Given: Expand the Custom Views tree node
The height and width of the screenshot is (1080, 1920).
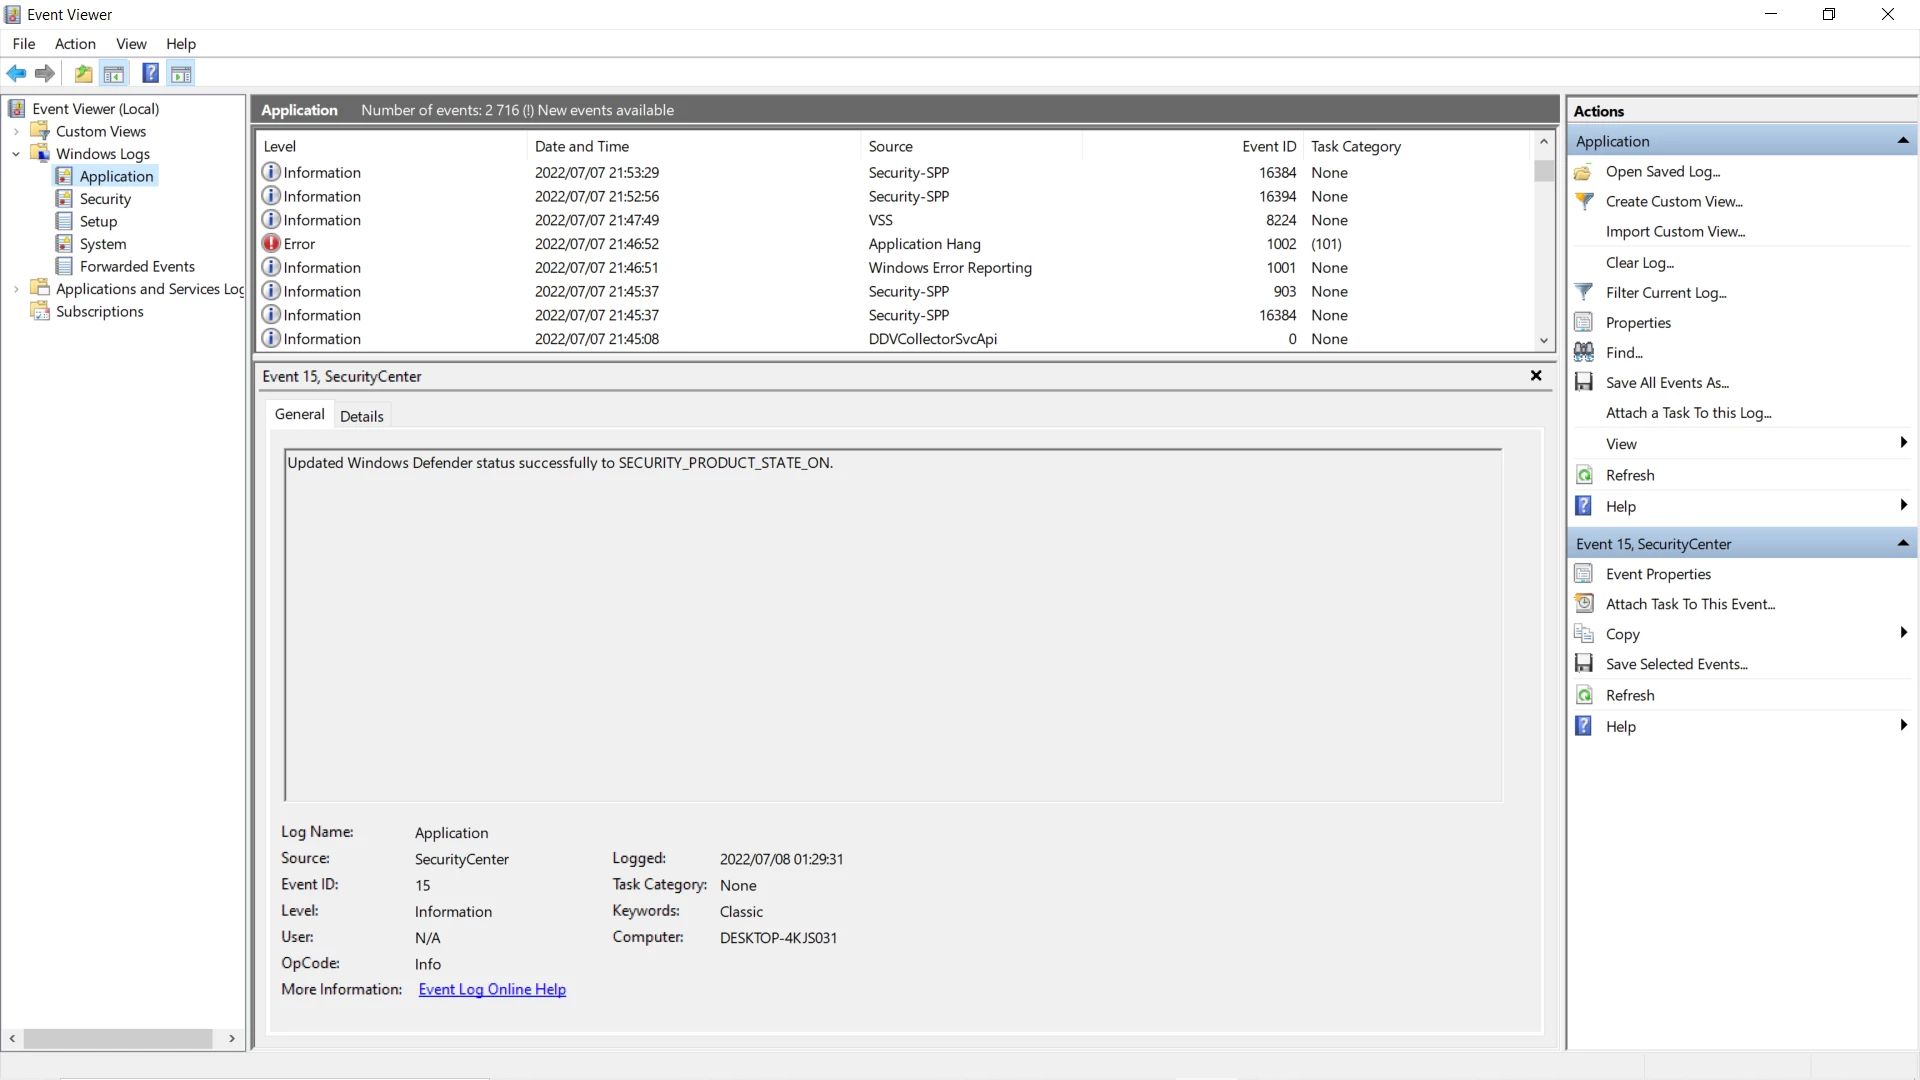Looking at the screenshot, I should pyautogui.click(x=16, y=131).
